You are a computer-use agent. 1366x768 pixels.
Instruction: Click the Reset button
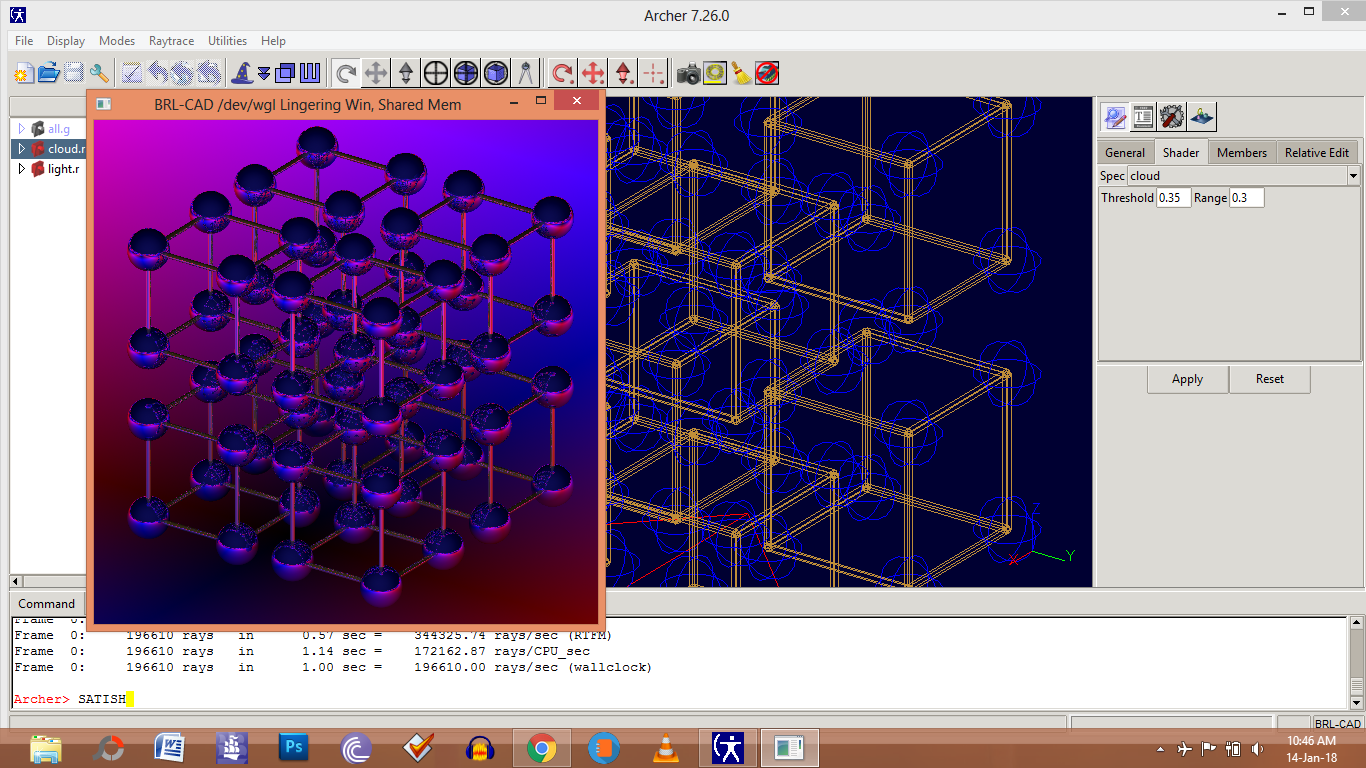(x=1270, y=379)
